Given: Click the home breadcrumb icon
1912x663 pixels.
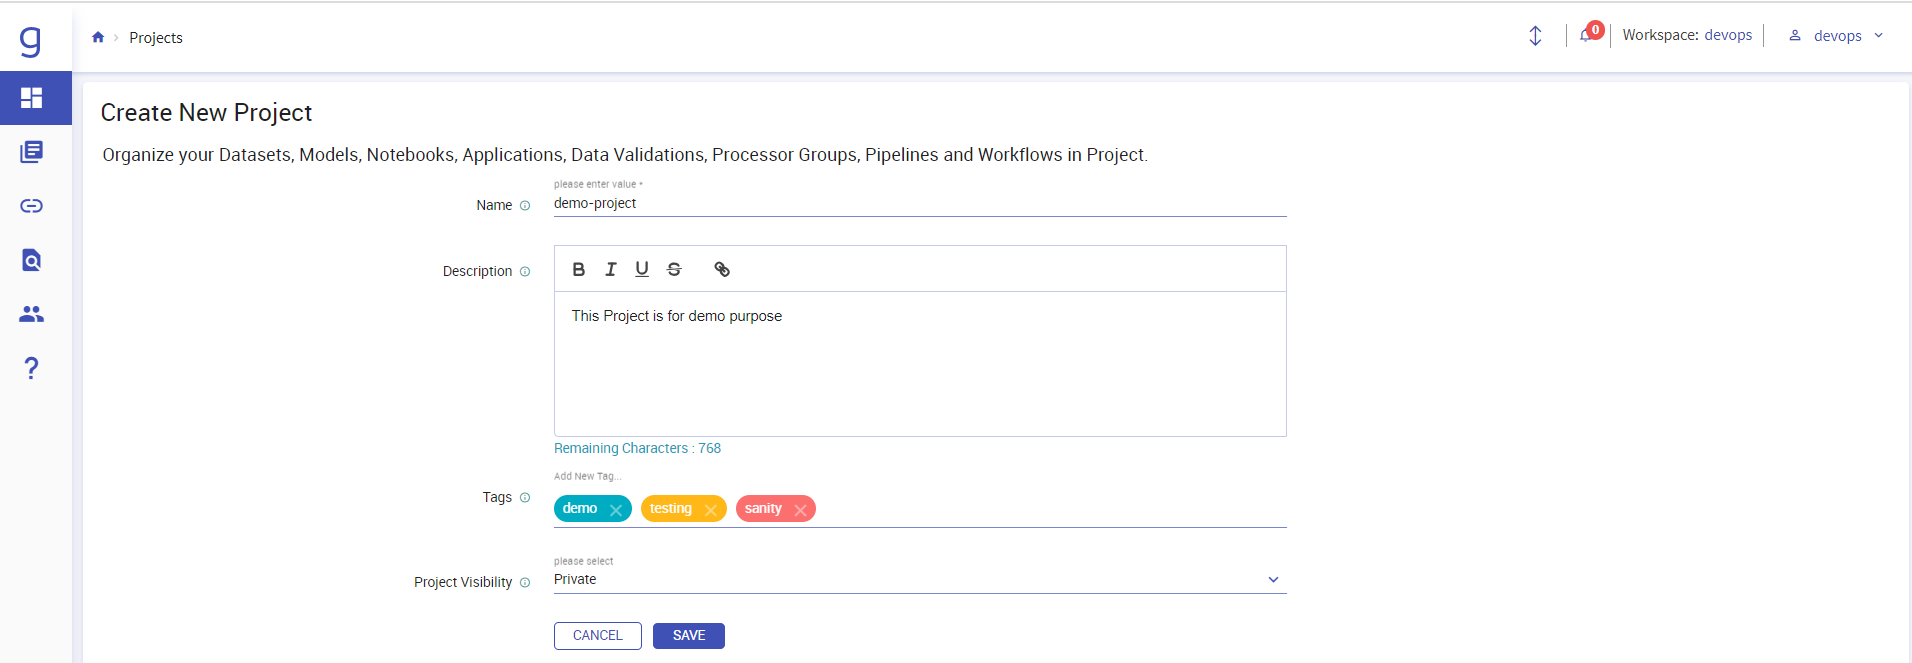Looking at the screenshot, I should [x=98, y=38].
